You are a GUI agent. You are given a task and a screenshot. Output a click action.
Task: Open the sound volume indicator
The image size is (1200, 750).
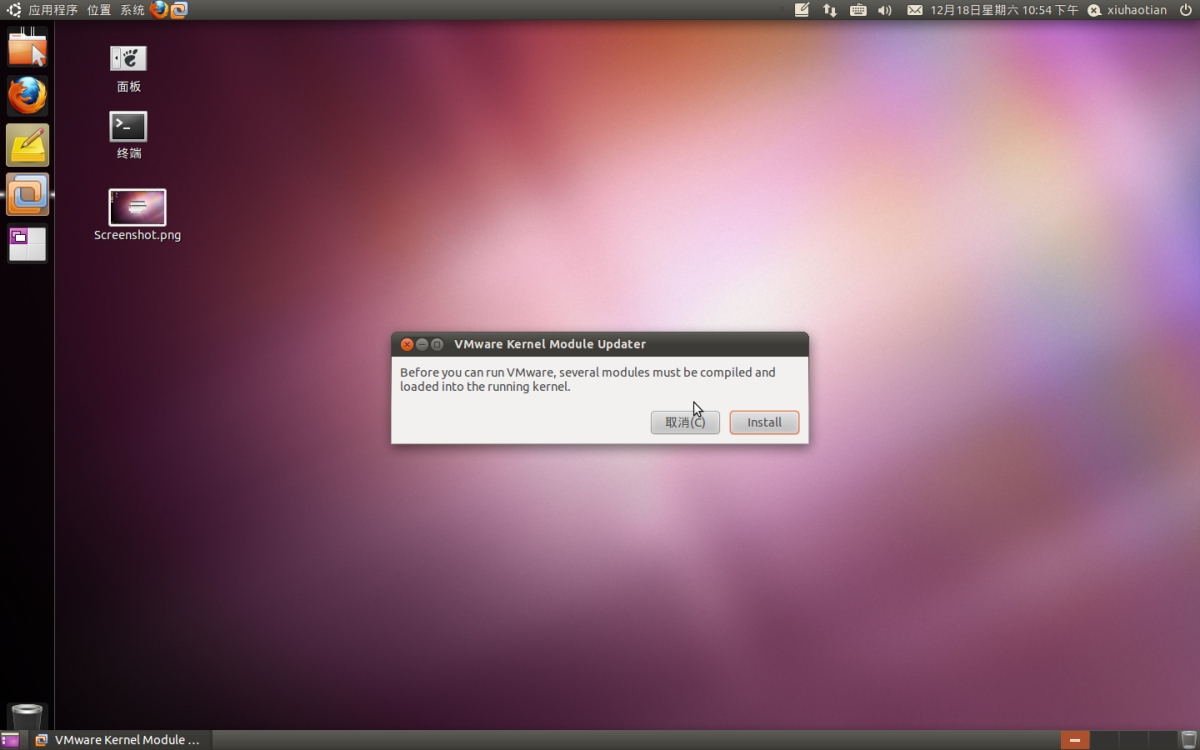pyautogui.click(x=885, y=10)
